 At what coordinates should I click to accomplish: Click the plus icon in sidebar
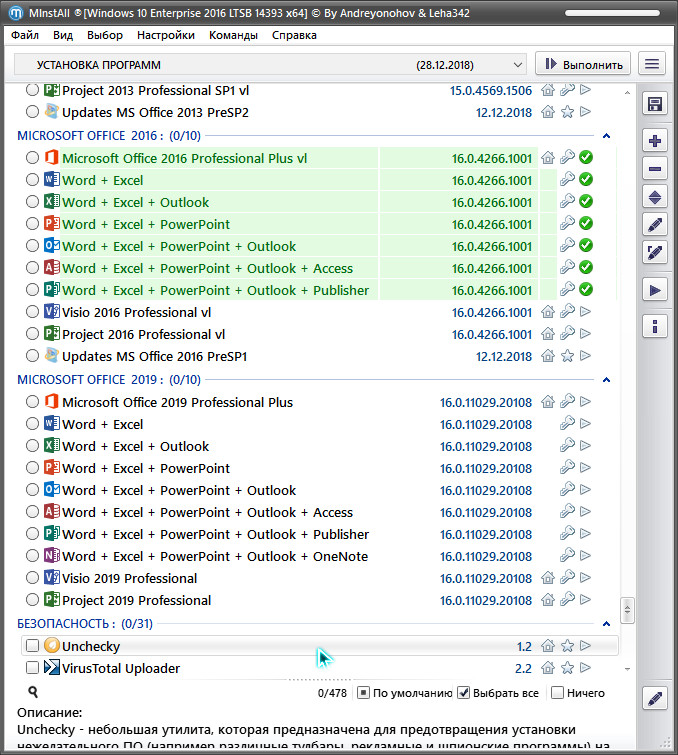coord(655,141)
